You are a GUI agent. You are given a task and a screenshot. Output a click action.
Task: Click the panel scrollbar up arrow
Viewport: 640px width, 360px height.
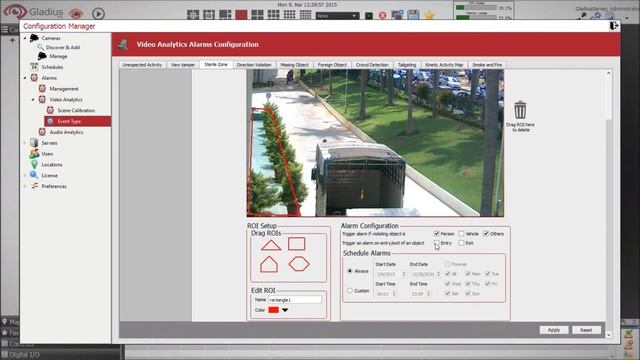609,73
